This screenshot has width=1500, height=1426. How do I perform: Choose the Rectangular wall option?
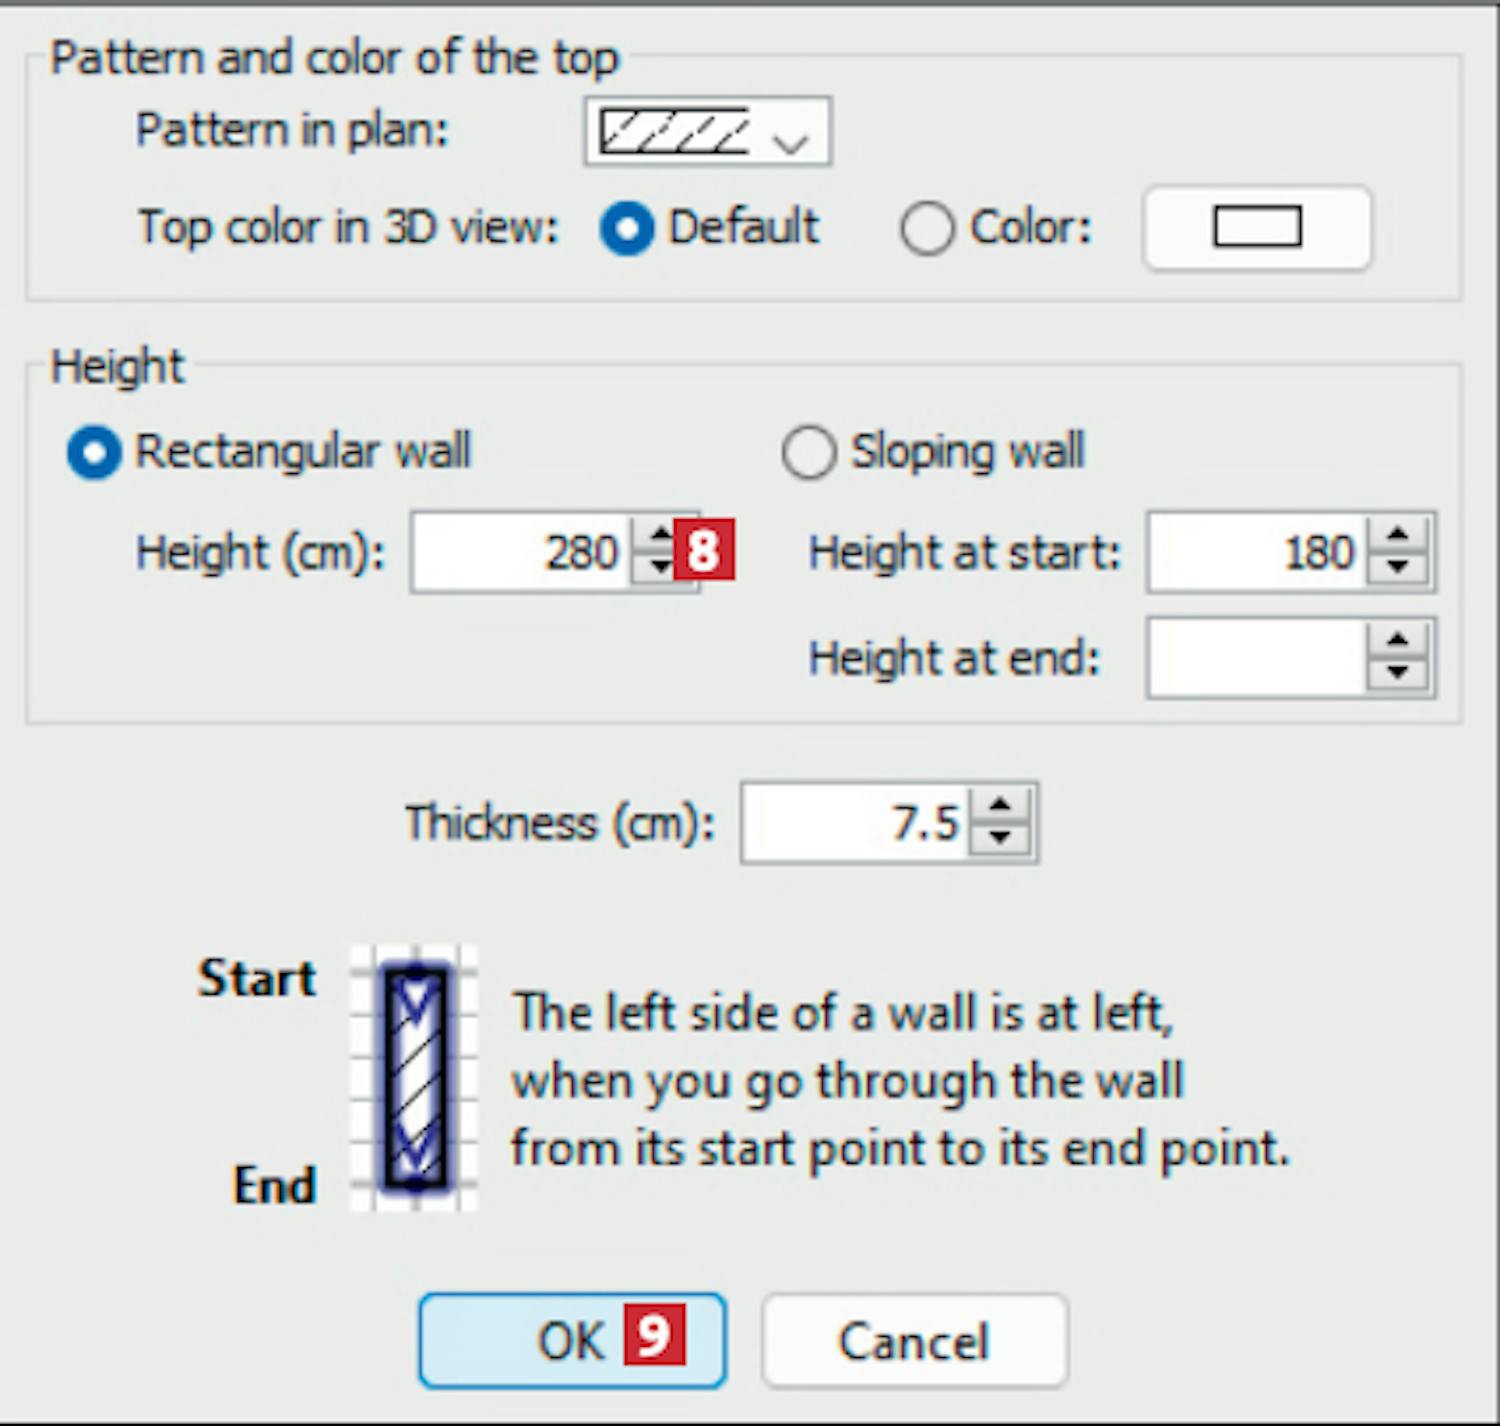tap(94, 452)
